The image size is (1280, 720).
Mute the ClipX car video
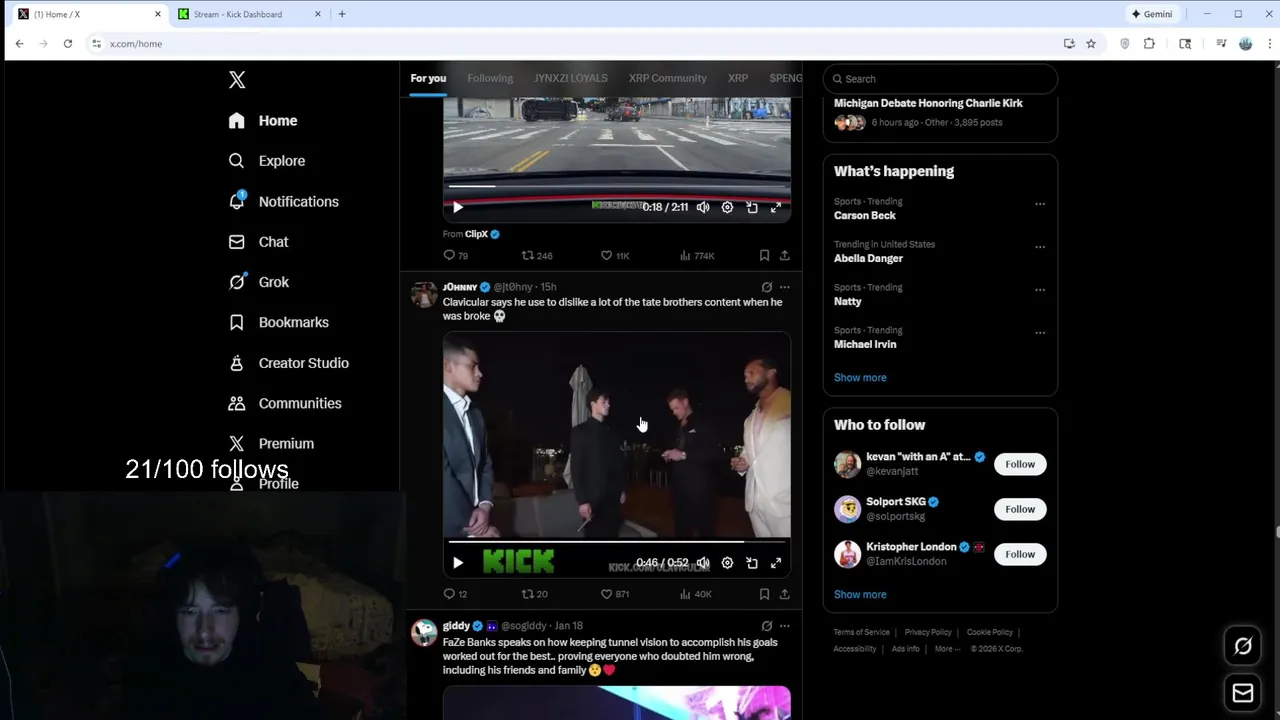coord(703,207)
